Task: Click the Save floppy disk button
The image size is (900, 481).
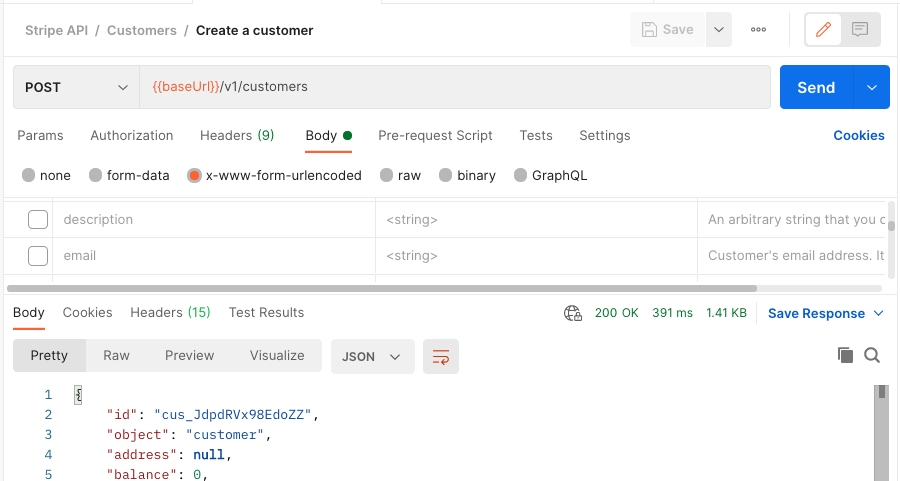Action: (668, 30)
